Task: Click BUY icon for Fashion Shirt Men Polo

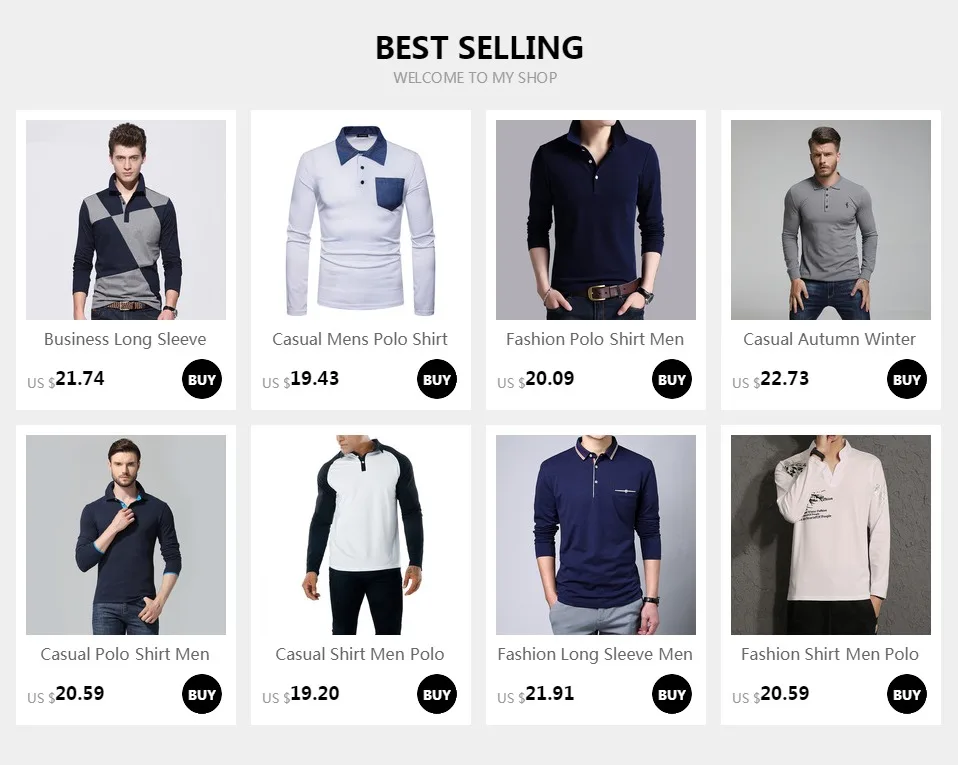Action: point(907,694)
